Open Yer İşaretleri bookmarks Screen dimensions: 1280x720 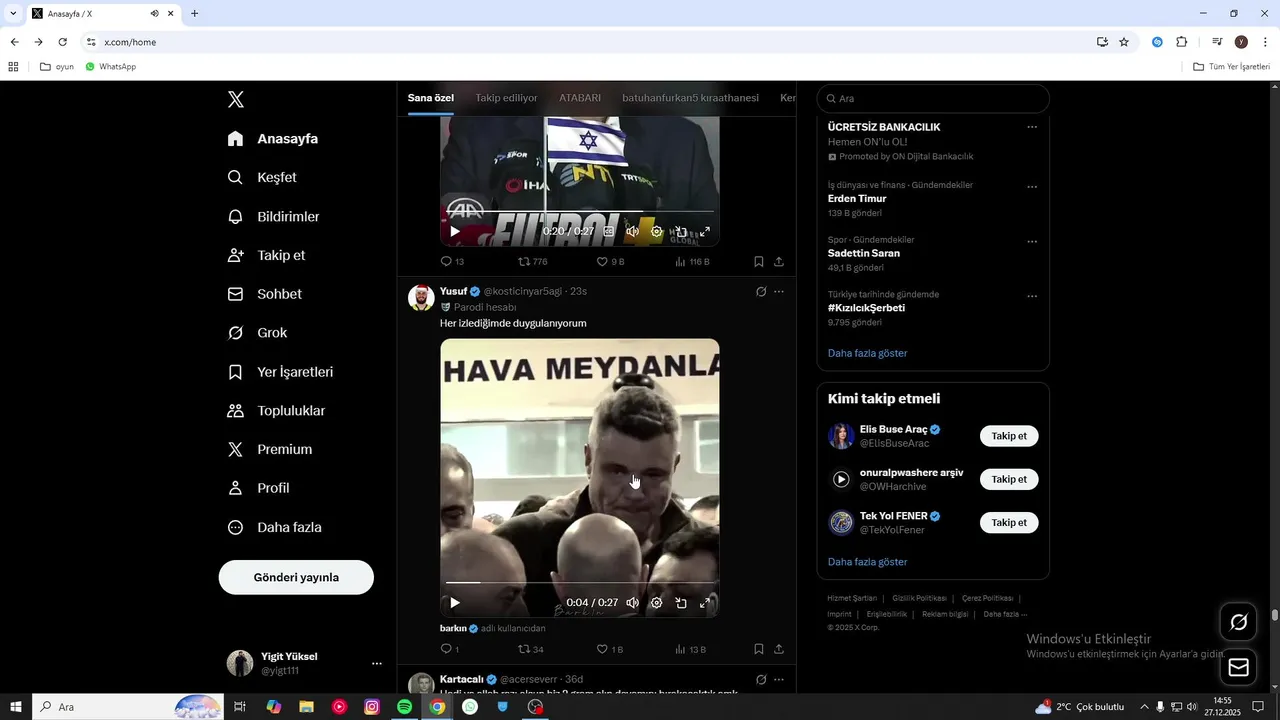pos(280,372)
